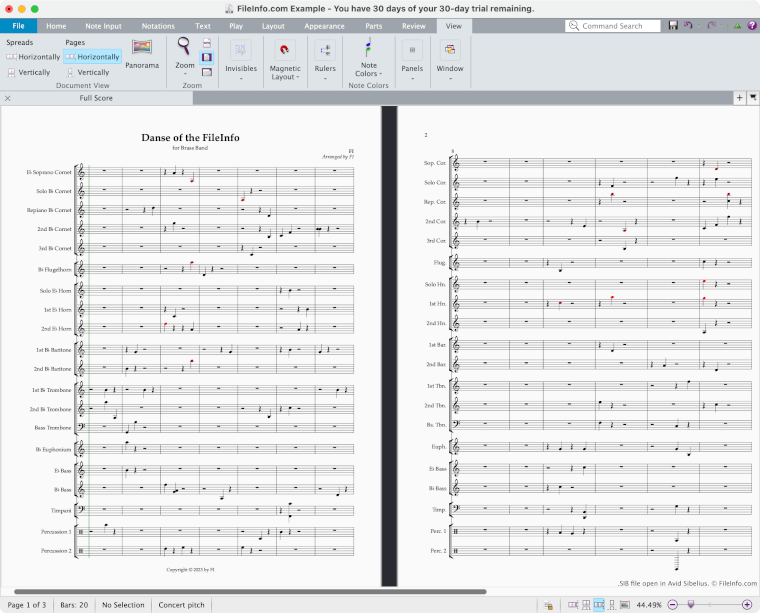Expand the Invisibles dropdown
This screenshot has width=760, height=613.
click(x=240, y=74)
